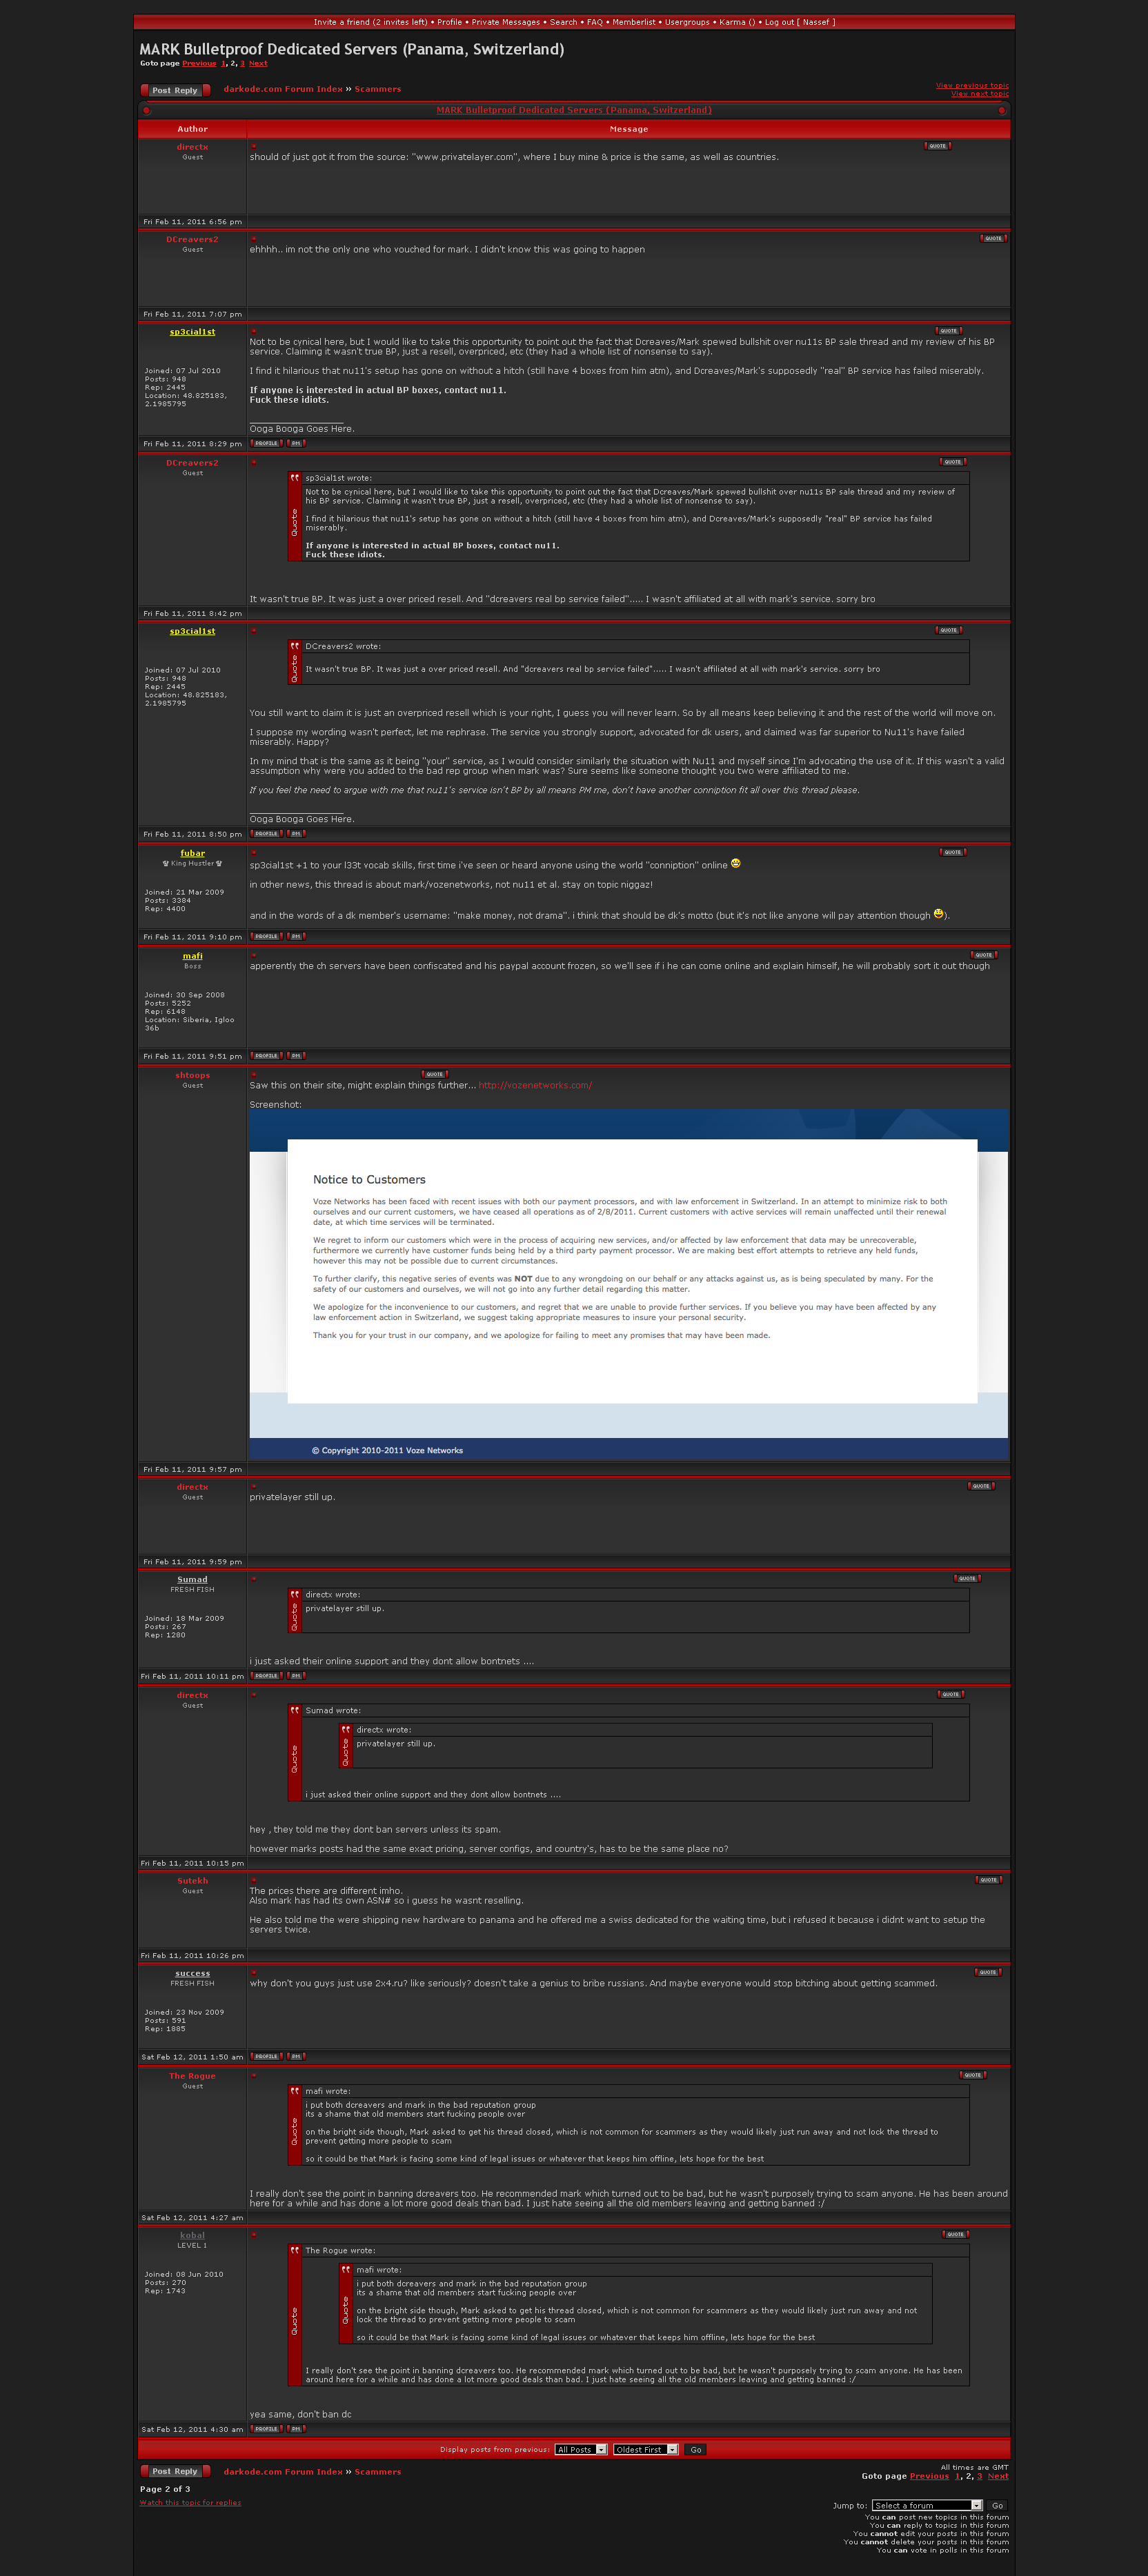Follow the vozenetworks.com link in shtoops' post
Viewport: 1148px width, 2576px height.
pos(535,1085)
